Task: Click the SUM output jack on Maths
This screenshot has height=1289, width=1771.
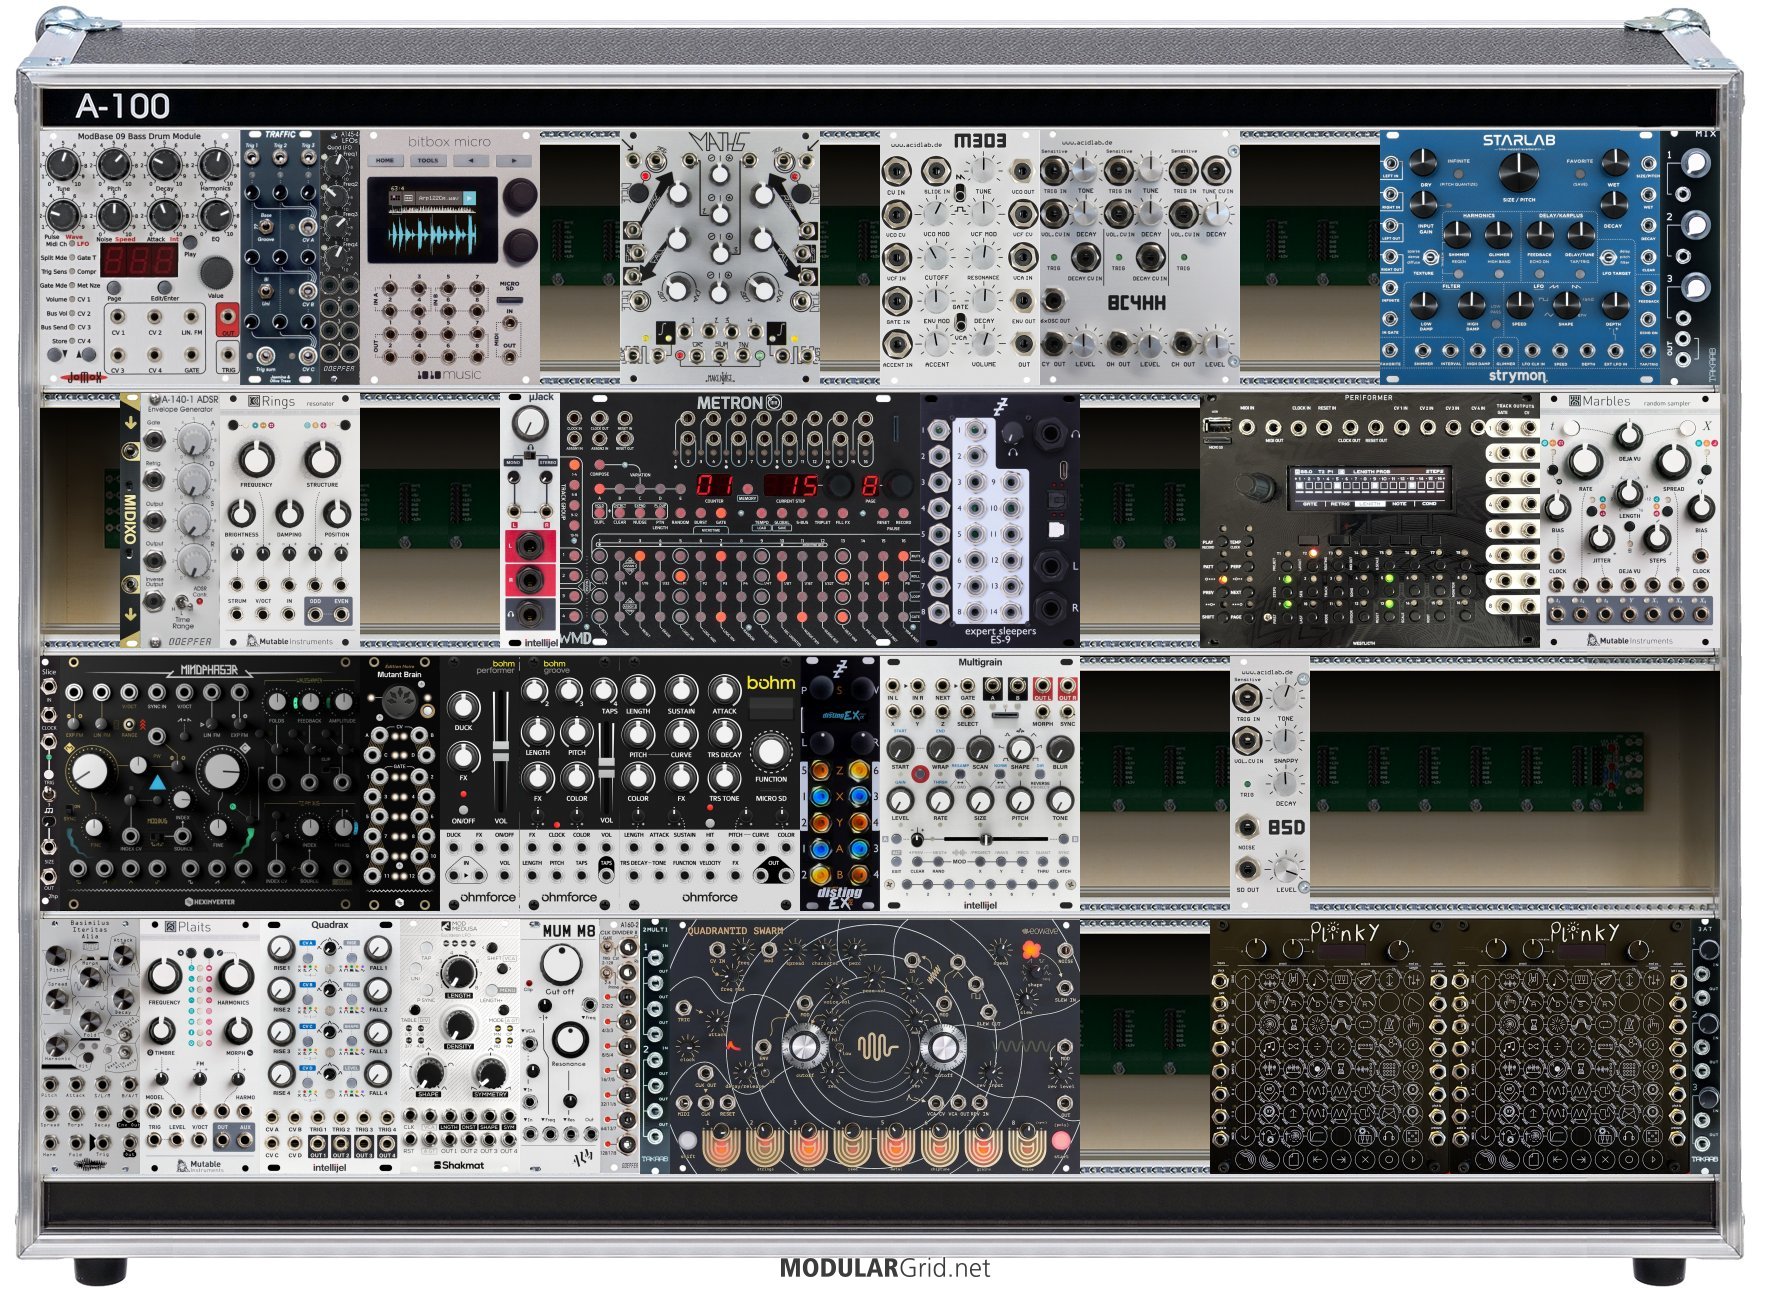Action: tap(718, 354)
